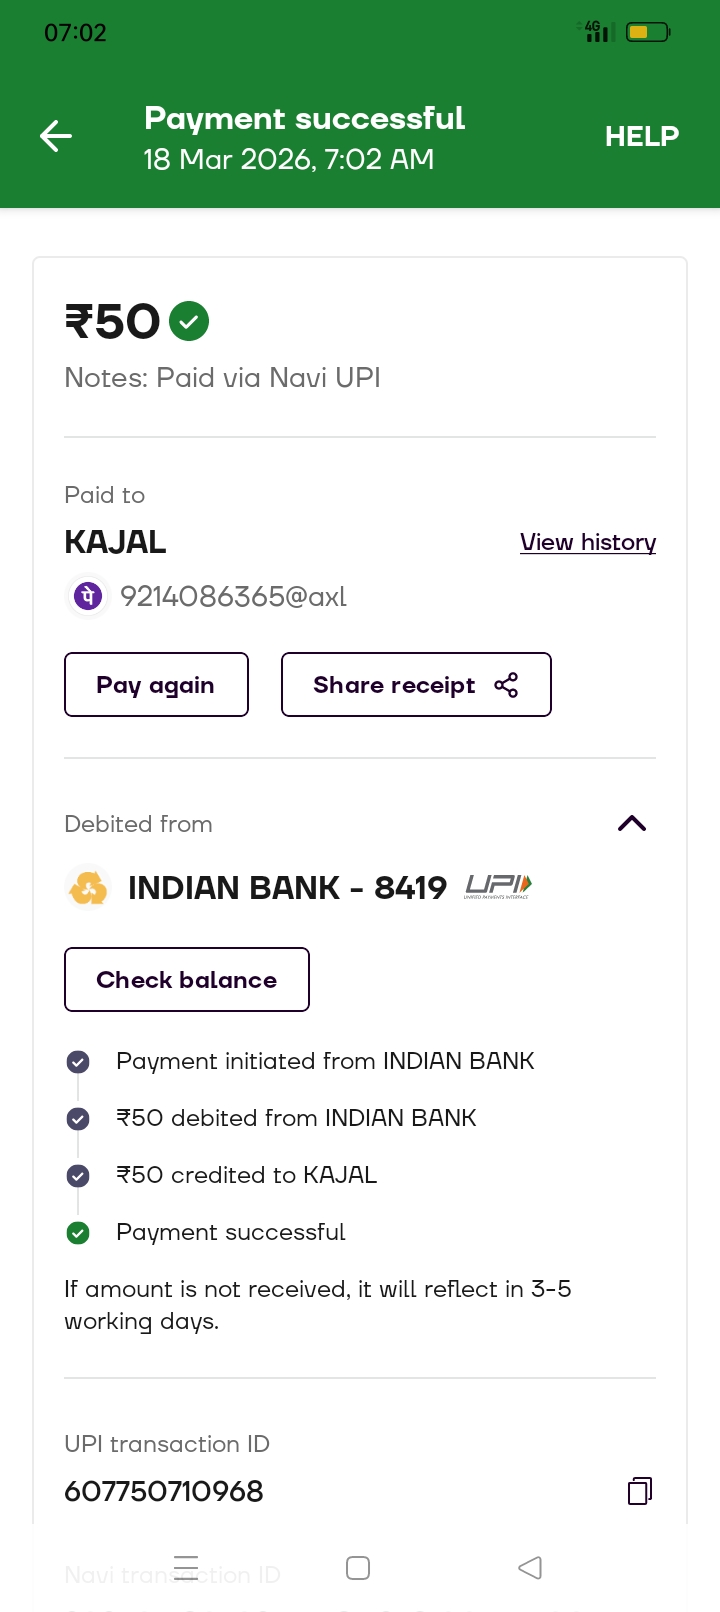Tap the PhonePe icon beside UPI ID
Viewport: 720px width, 1612px height.
point(88,597)
